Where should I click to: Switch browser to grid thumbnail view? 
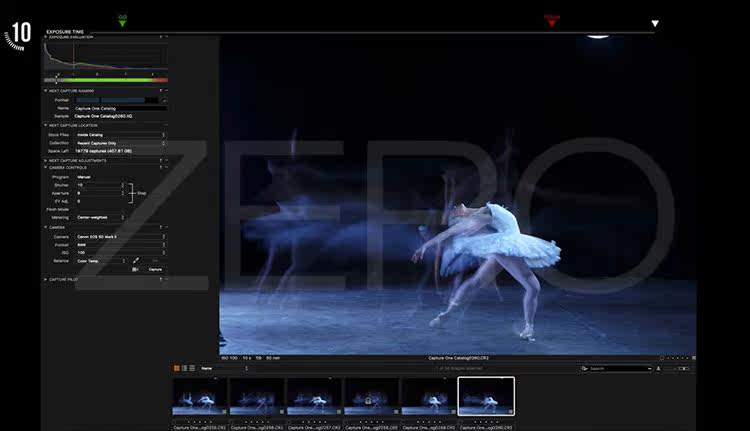(176, 368)
